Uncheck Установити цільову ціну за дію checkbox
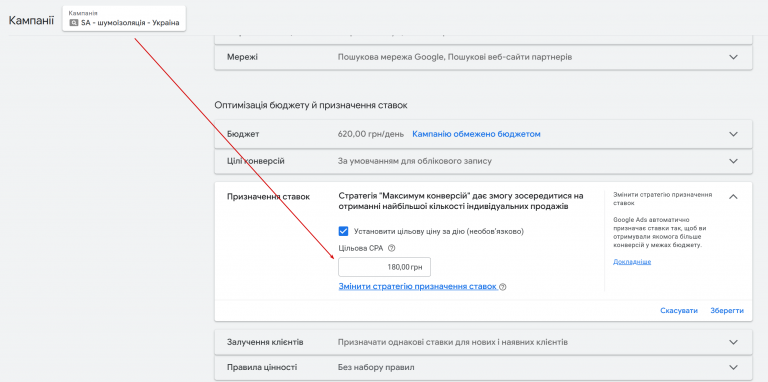Image resolution: width=768 pixels, height=382 pixels. click(x=343, y=231)
